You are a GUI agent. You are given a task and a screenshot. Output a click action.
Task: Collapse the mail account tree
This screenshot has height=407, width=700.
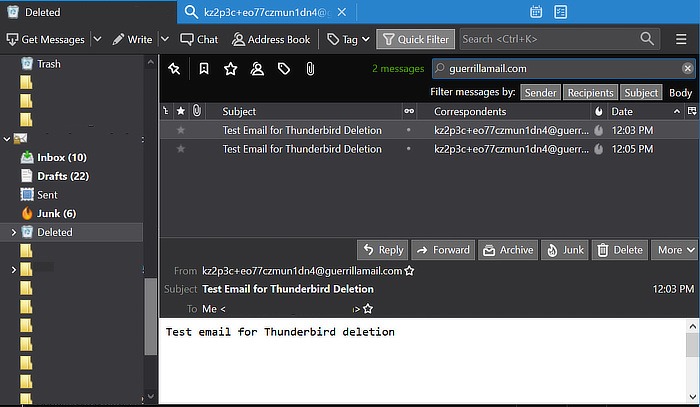pyautogui.click(x=6, y=139)
